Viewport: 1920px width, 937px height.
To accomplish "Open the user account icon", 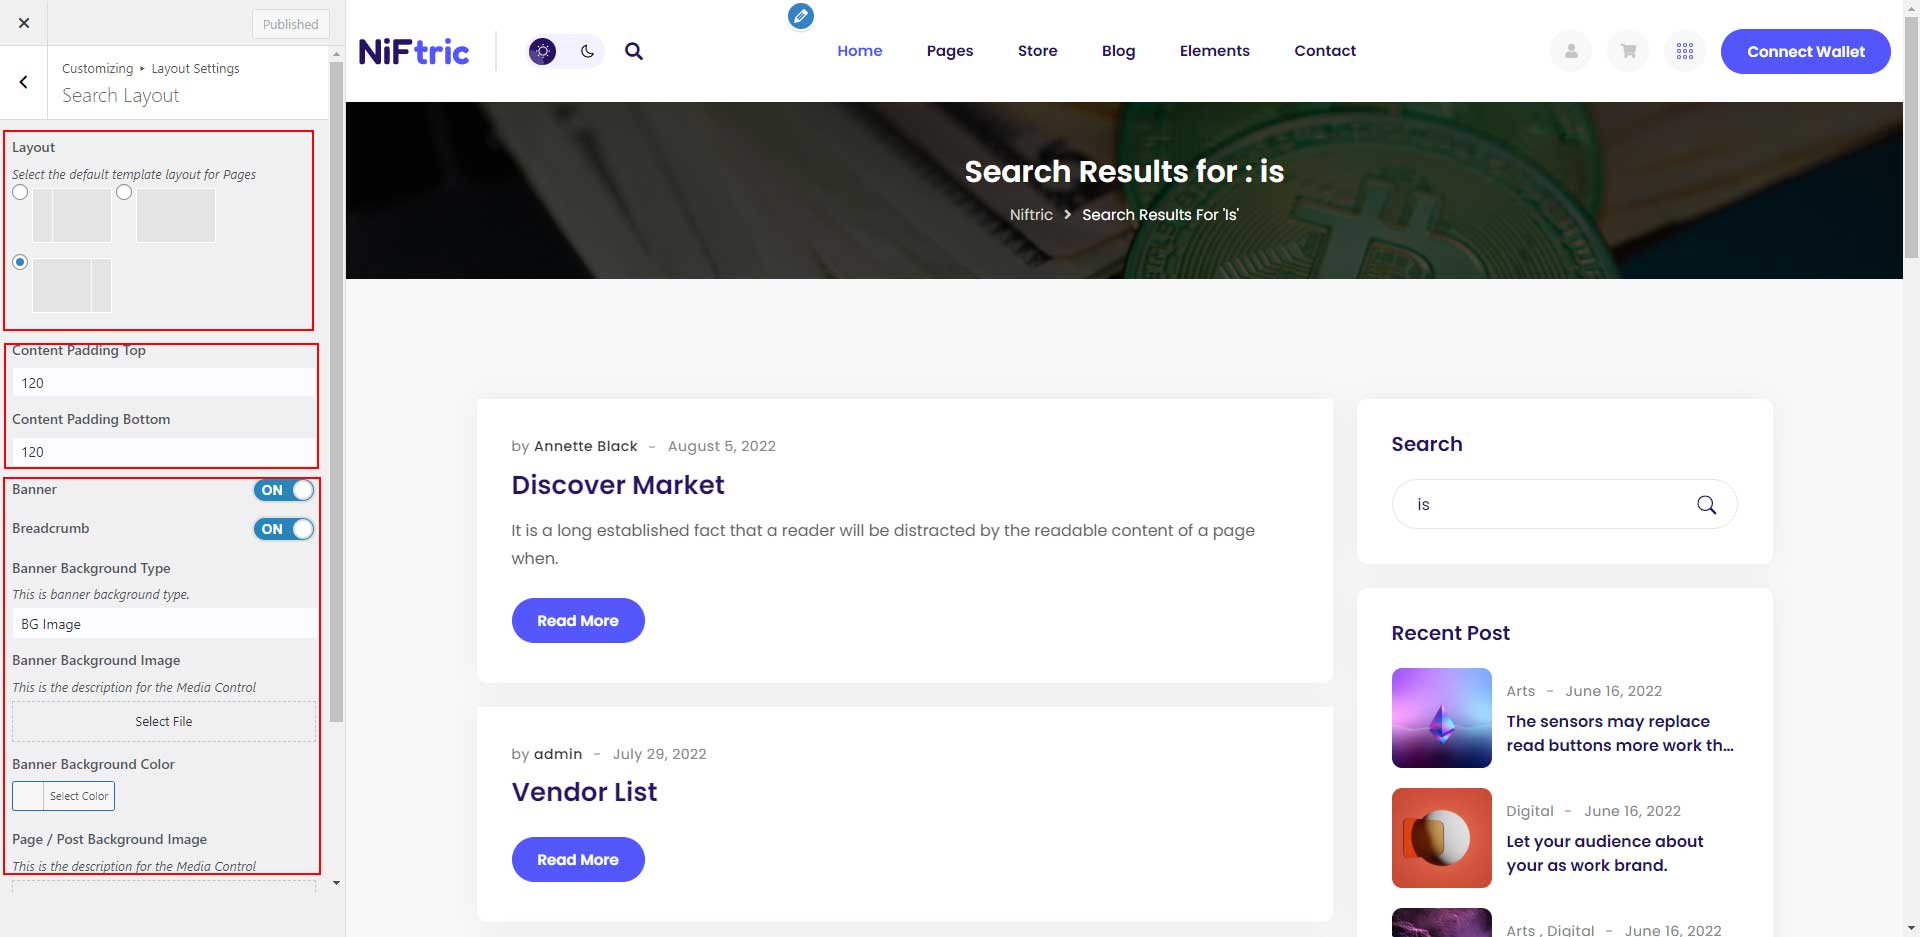I will click(1571, 51).
